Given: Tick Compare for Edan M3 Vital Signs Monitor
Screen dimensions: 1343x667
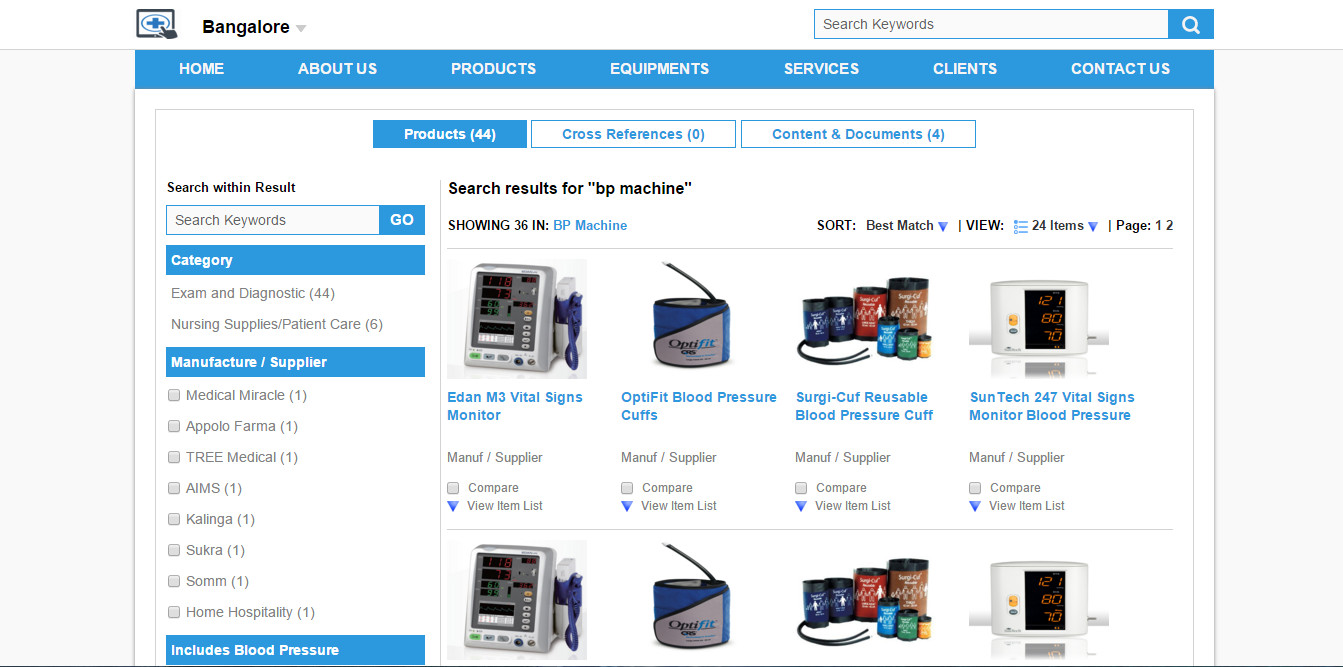Looking at the screenshot, I should [x=453, y=488].
